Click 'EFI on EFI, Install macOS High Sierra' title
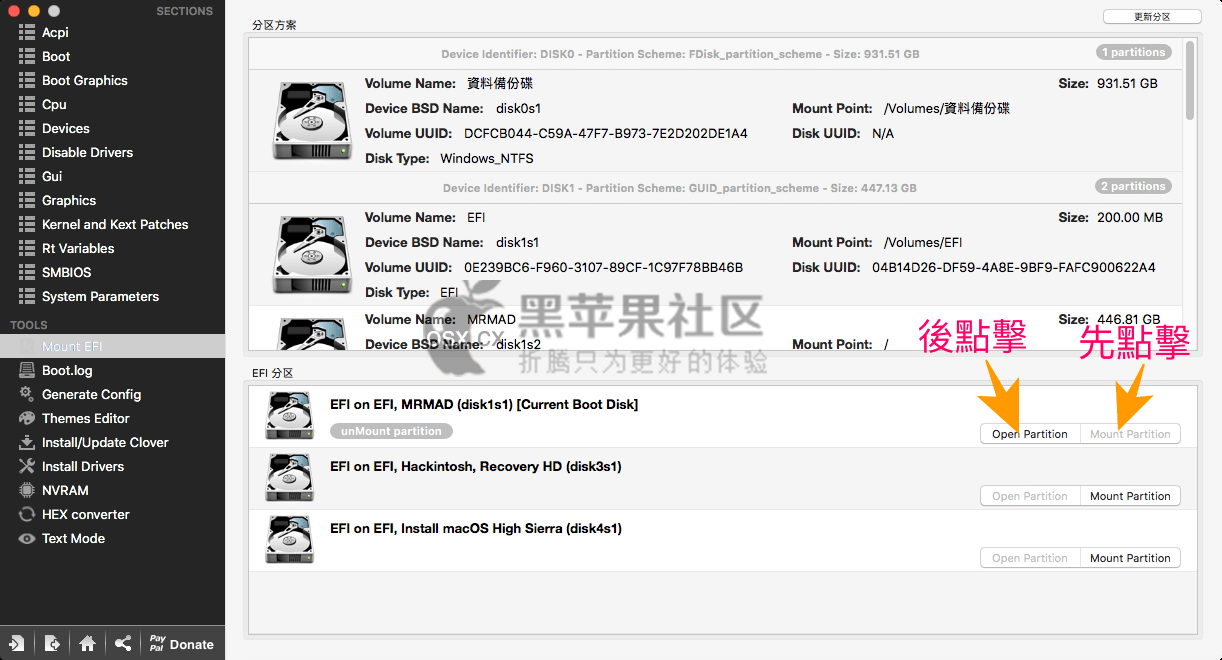Viewport: 1222px width, 660px height. tap(476, 528)
